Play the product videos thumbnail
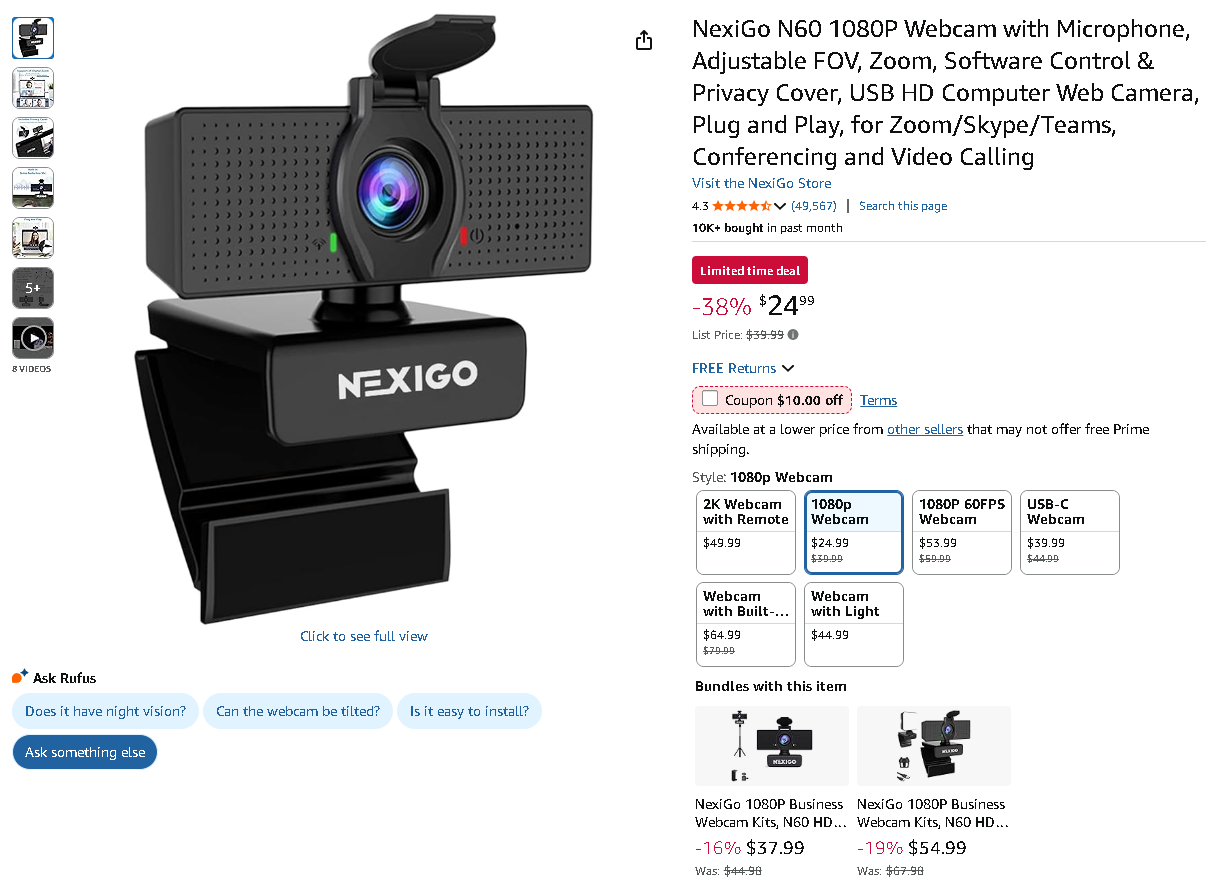Image resolution: width=1209 pixels, height=881 pixels. (33, 339)
